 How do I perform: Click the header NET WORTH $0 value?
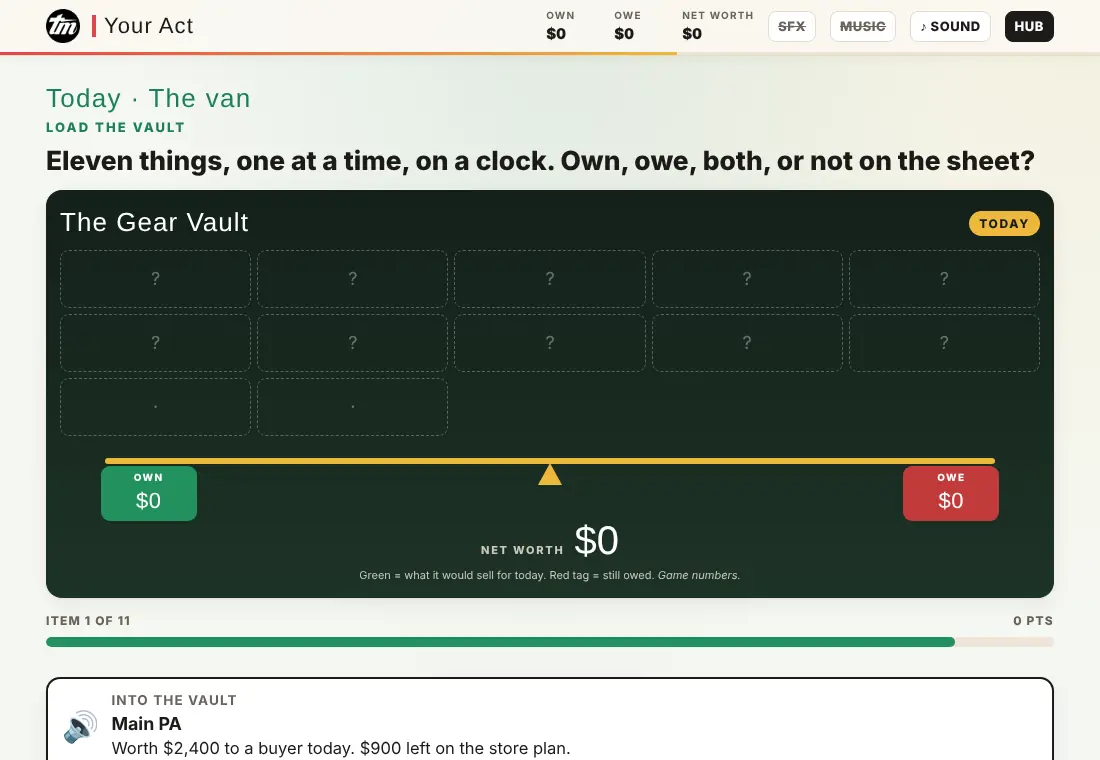[692, 34]
